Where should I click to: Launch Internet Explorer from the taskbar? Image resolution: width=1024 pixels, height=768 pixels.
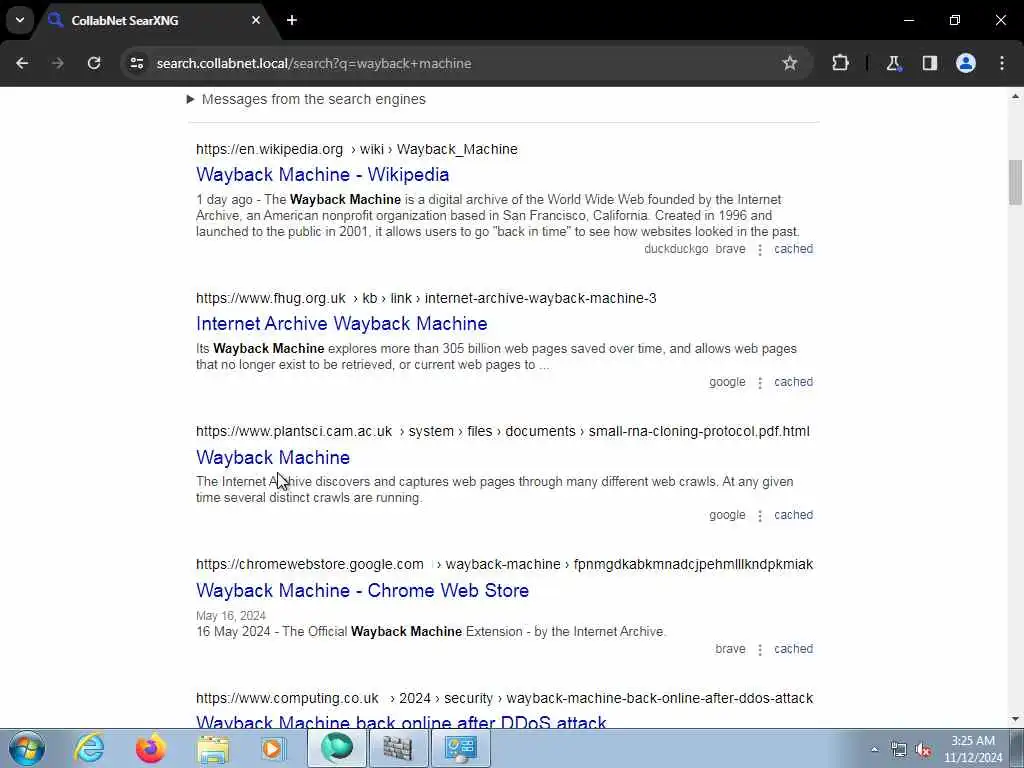89,748
